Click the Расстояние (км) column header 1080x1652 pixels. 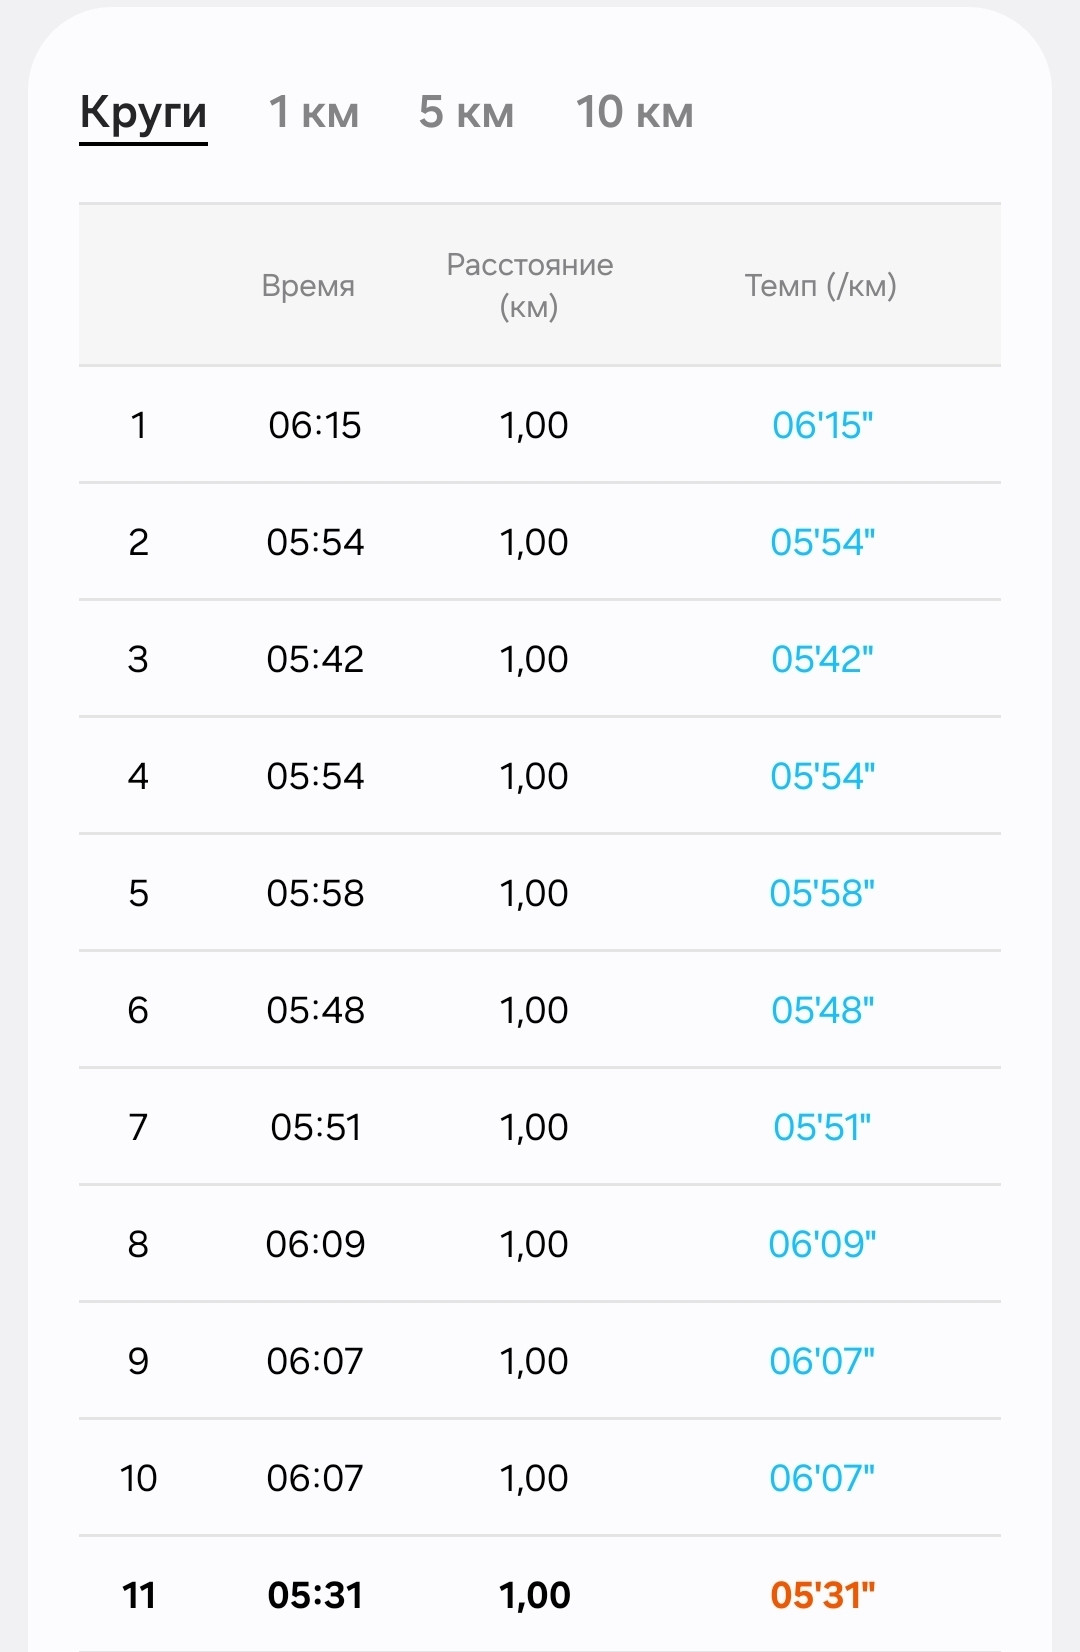coord(529,285)
